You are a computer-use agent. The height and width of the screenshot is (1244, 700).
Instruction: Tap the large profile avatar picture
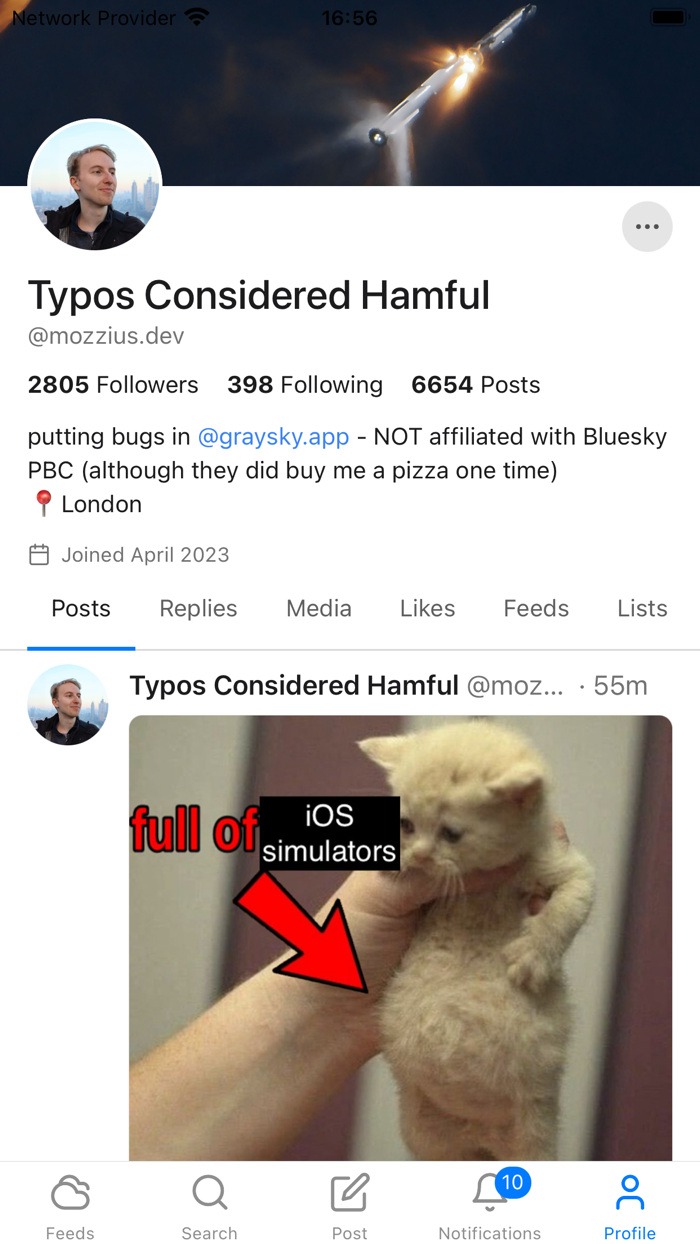click(x=95, y=185)
